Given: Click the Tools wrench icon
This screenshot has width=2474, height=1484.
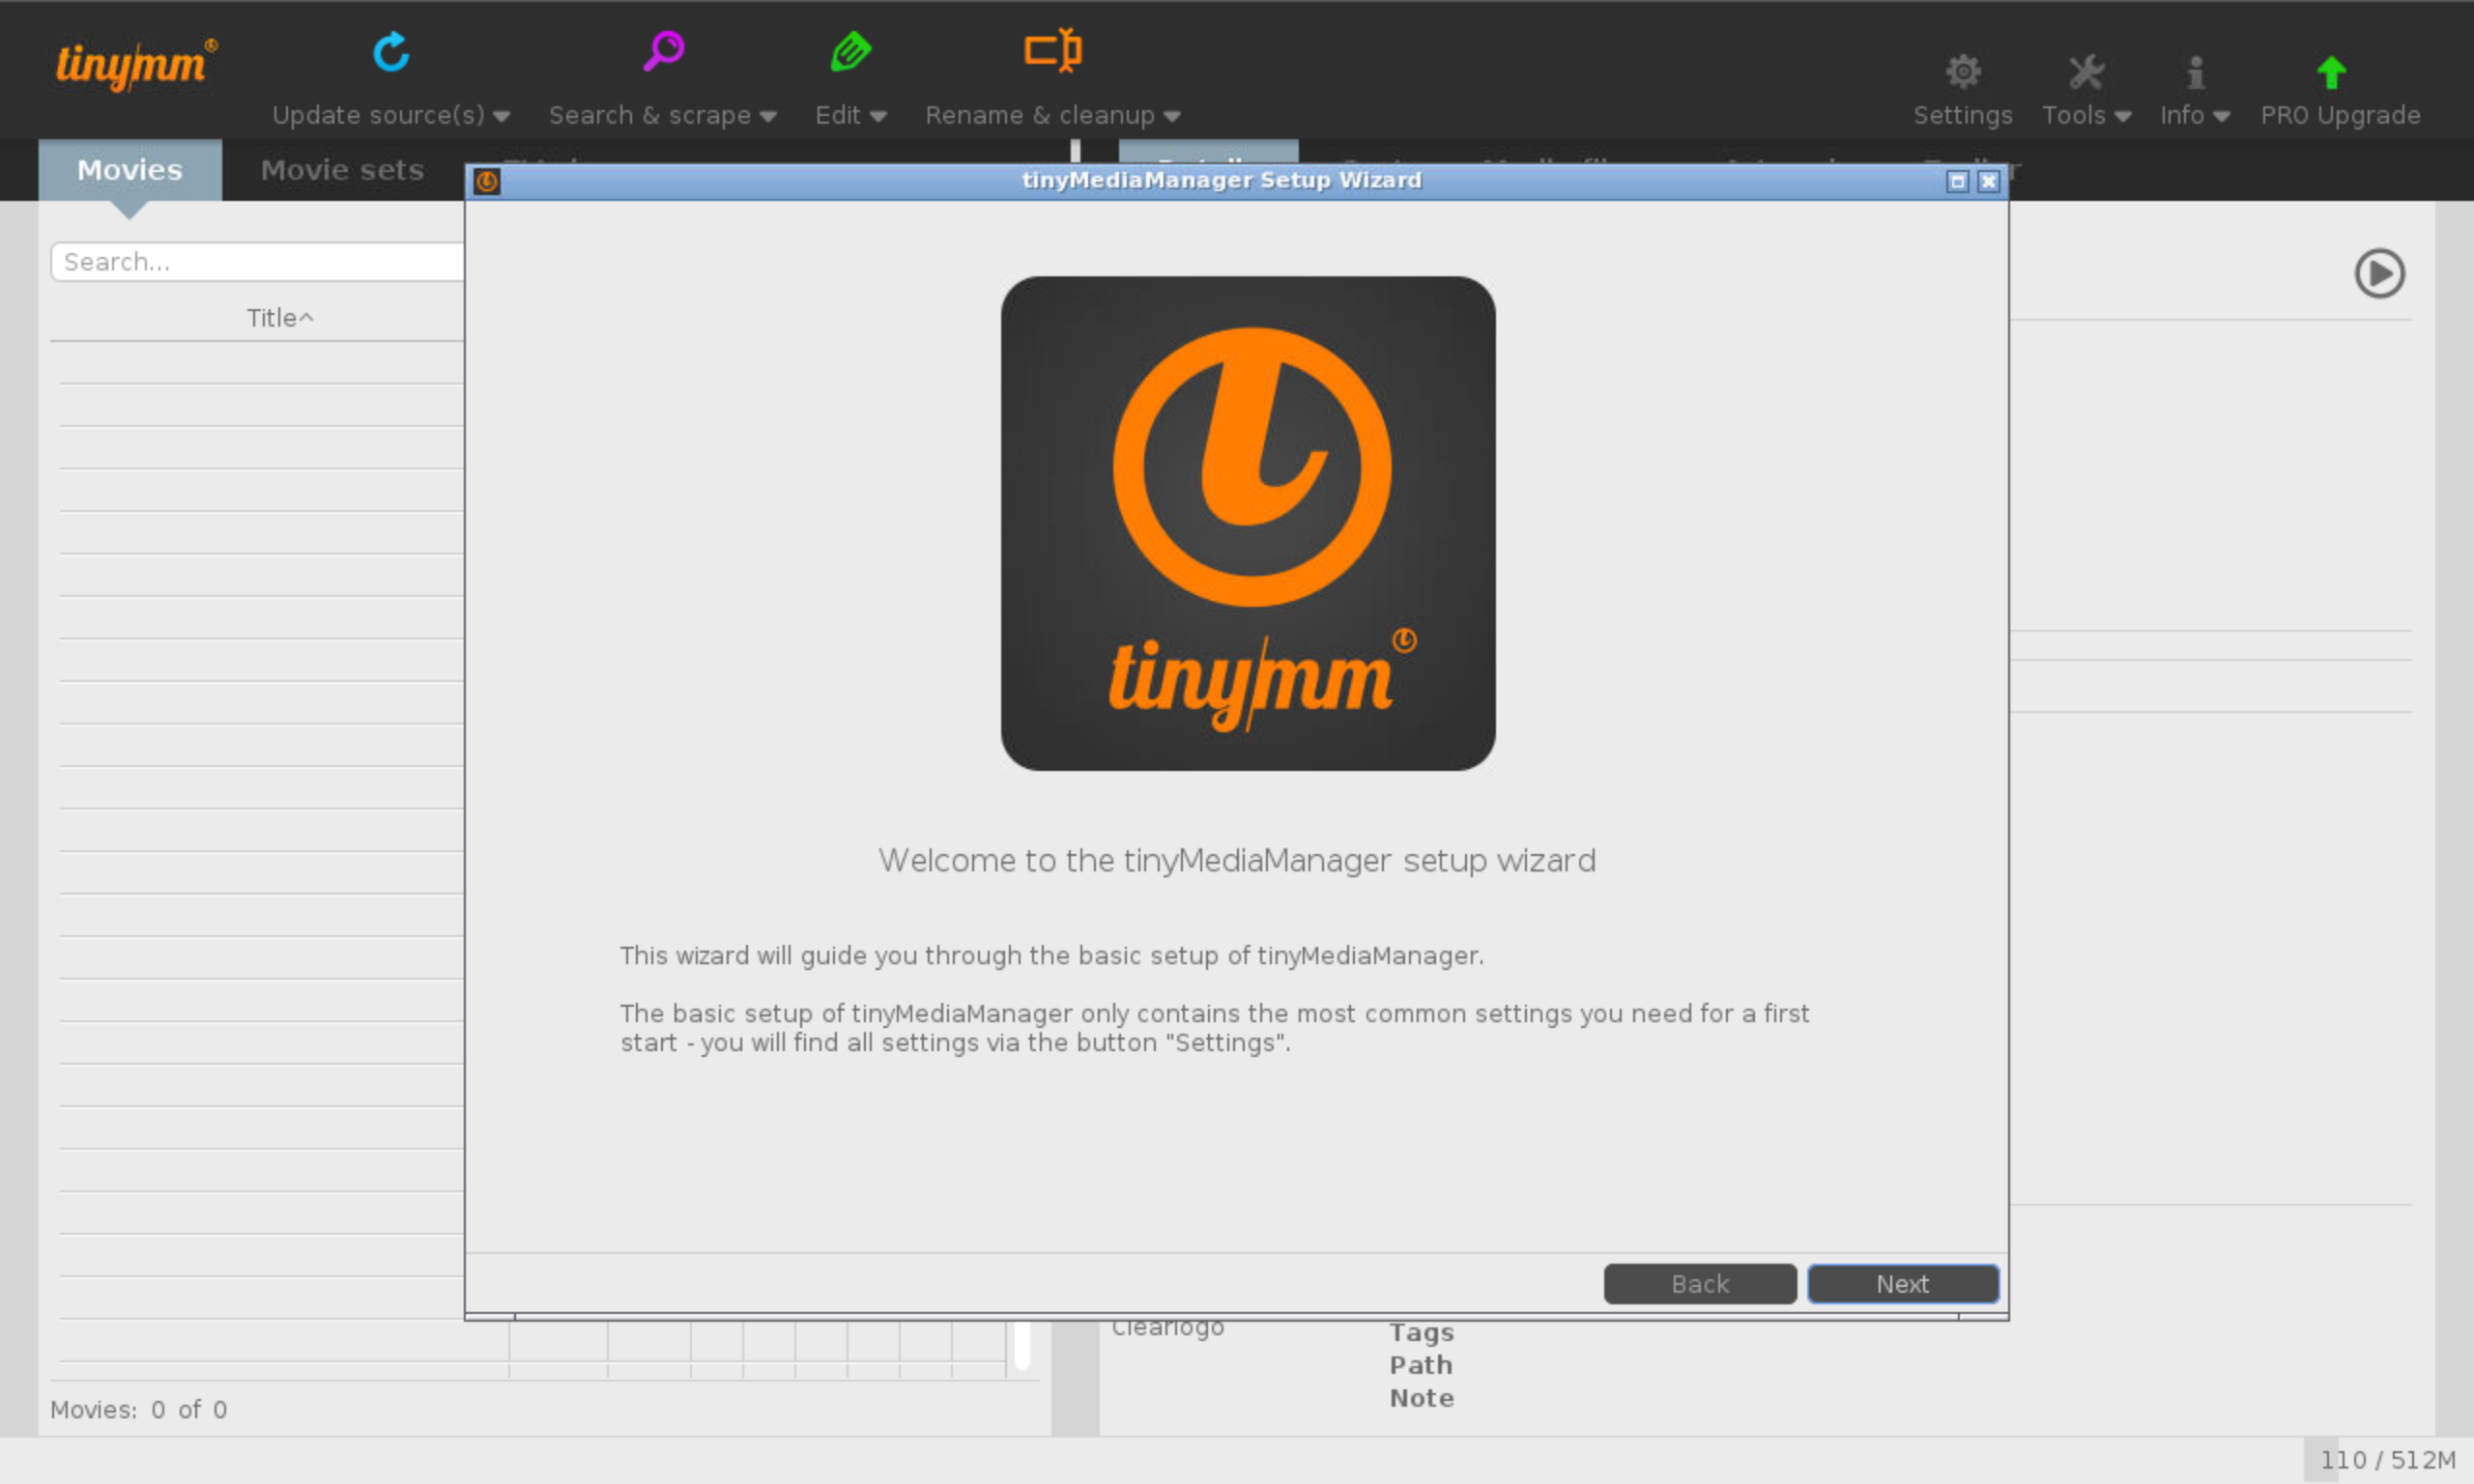Looking at the screenshot, I should pos(2086,72).
